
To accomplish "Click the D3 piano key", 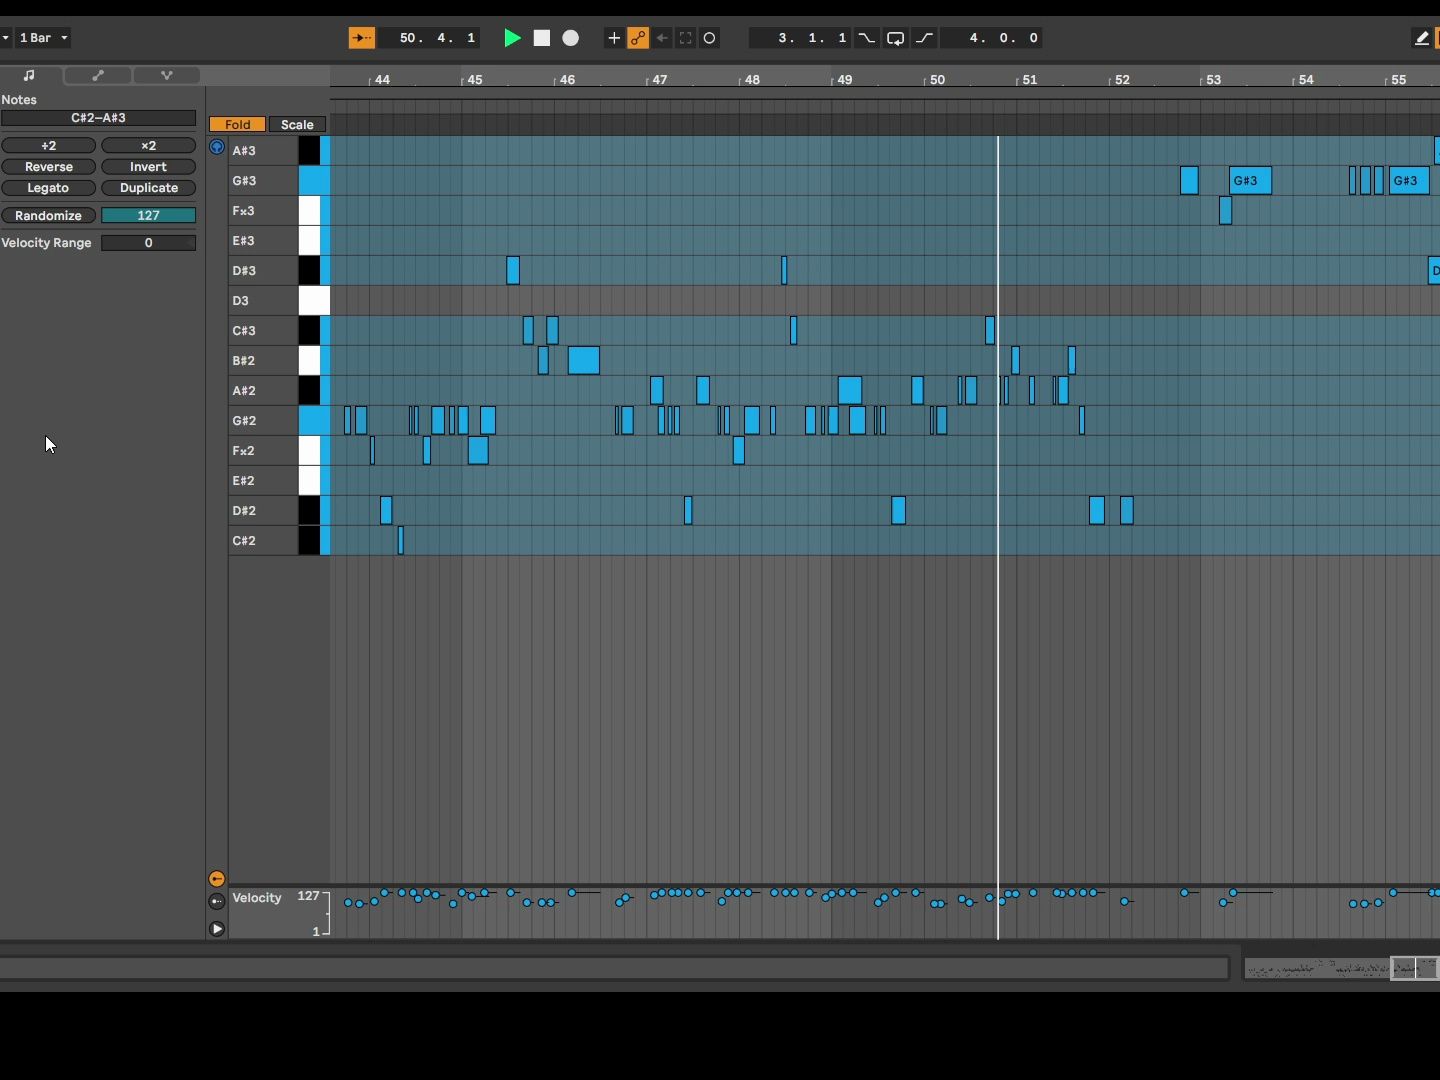I will click(x=314, y=301).
